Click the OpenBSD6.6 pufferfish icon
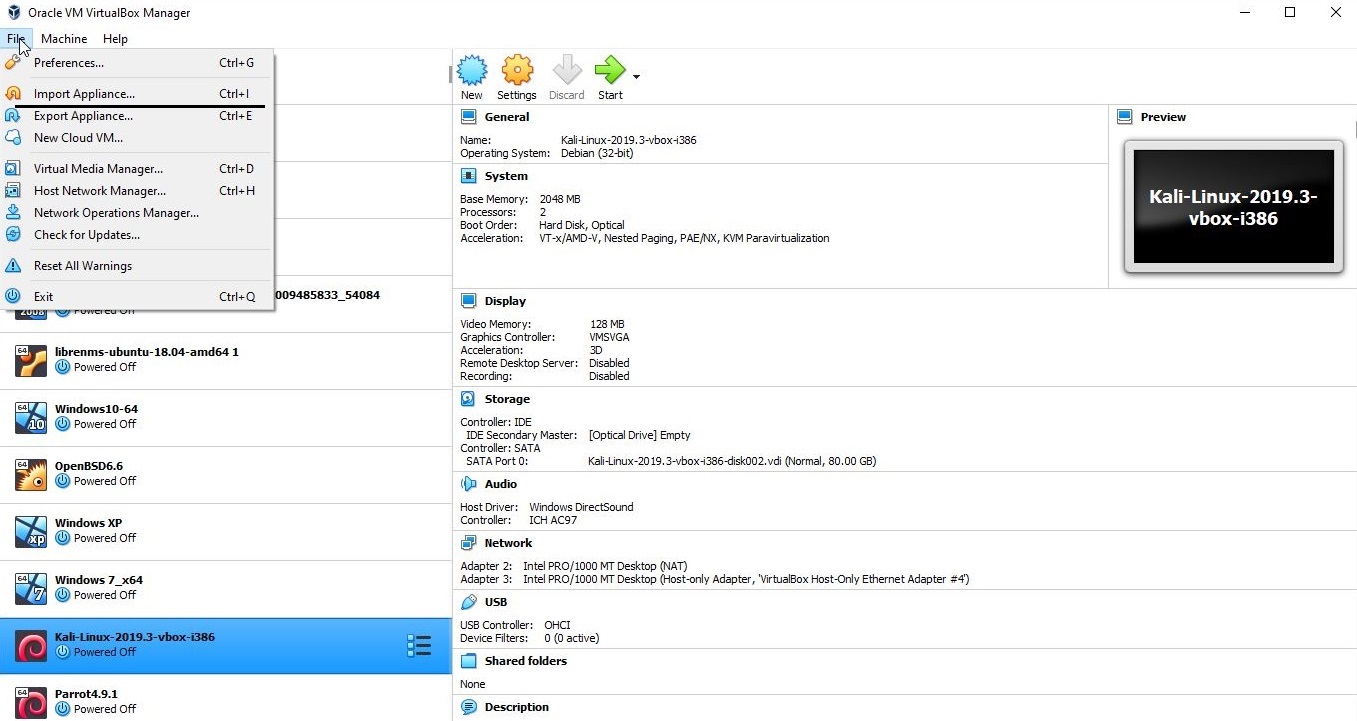The height and width of the screenshot is (721, 1357). 31,475
